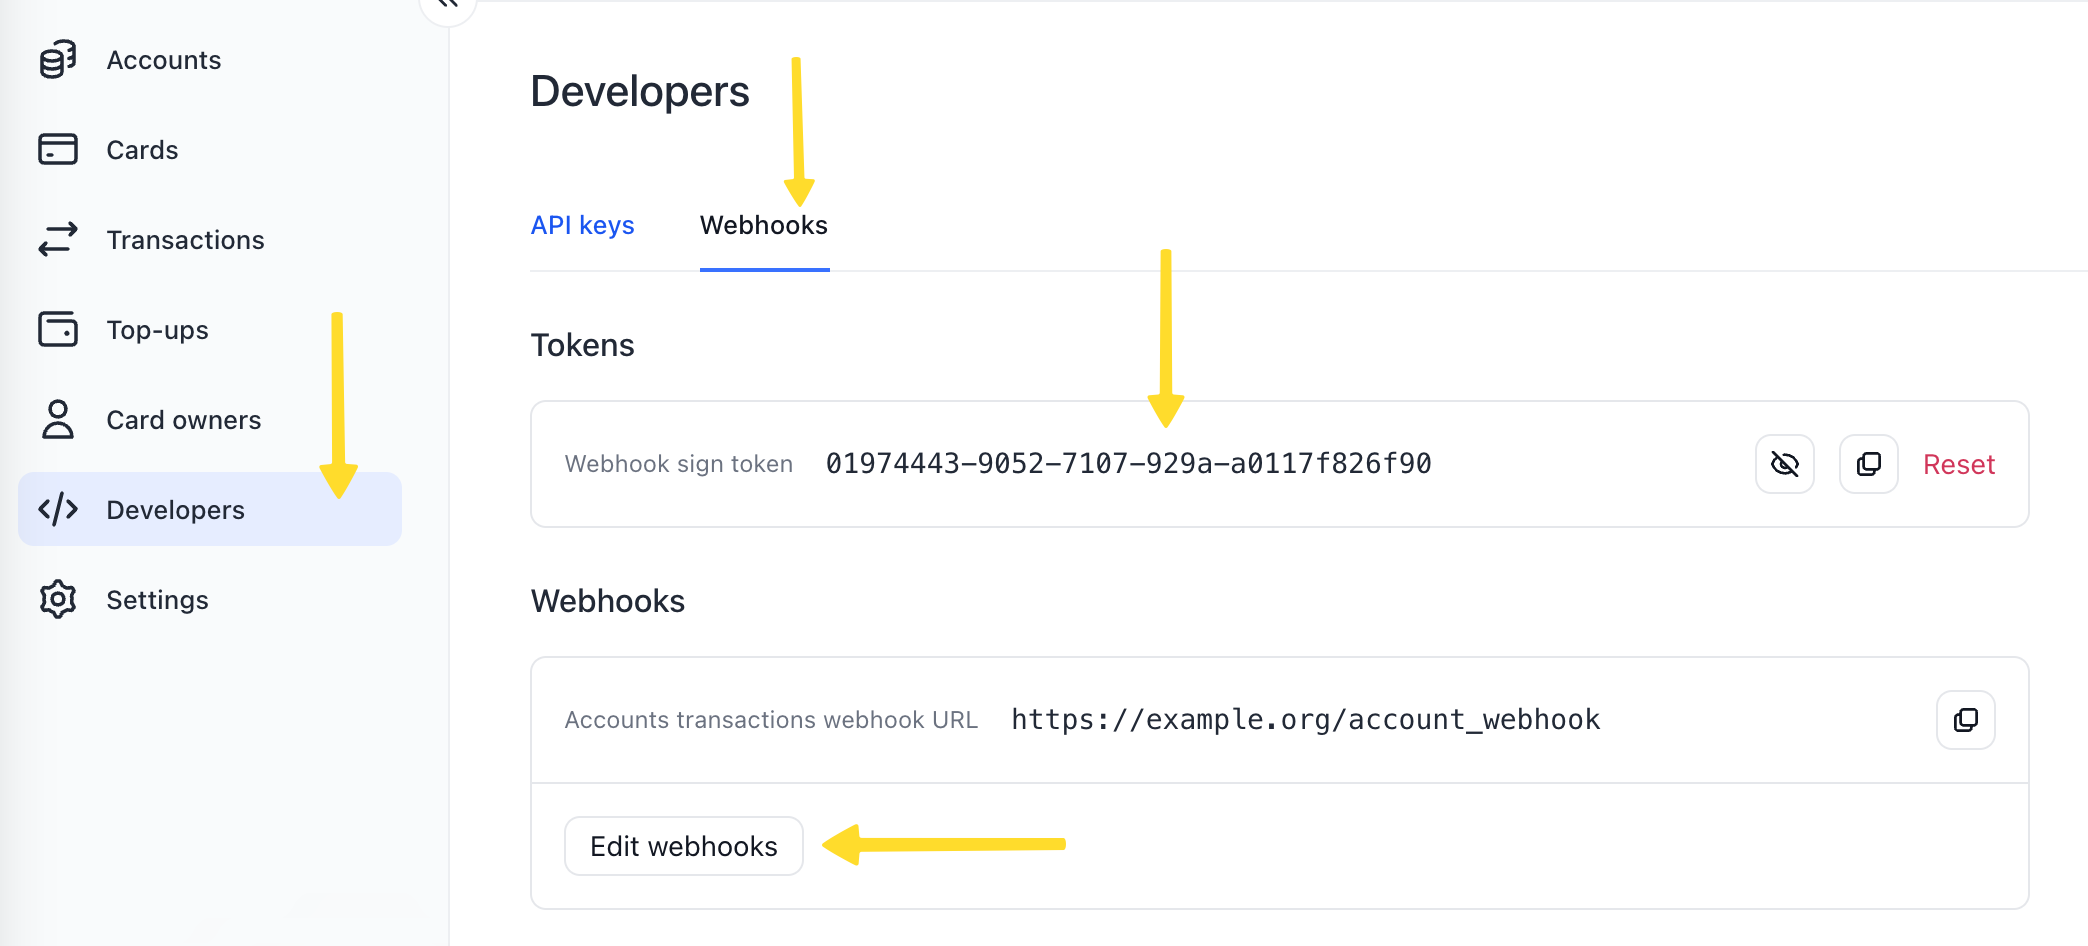
Task: Collapse the sidebar with the chevron button
Action: [447, 6]
